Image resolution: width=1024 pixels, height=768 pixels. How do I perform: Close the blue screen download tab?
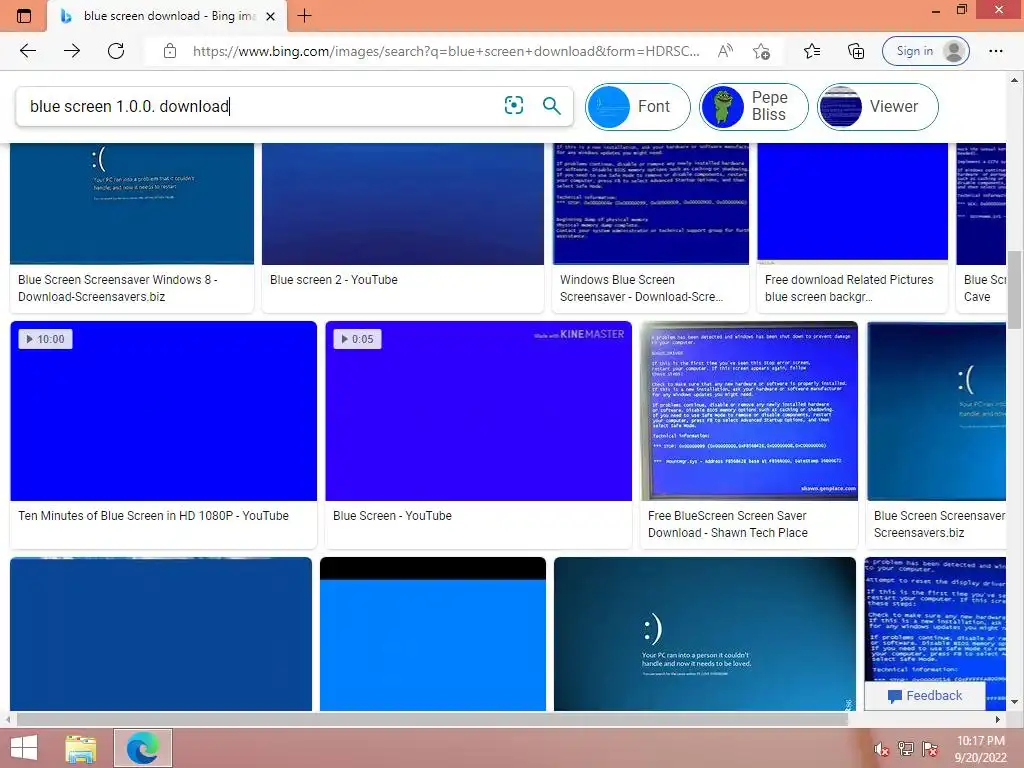point(270,16)
